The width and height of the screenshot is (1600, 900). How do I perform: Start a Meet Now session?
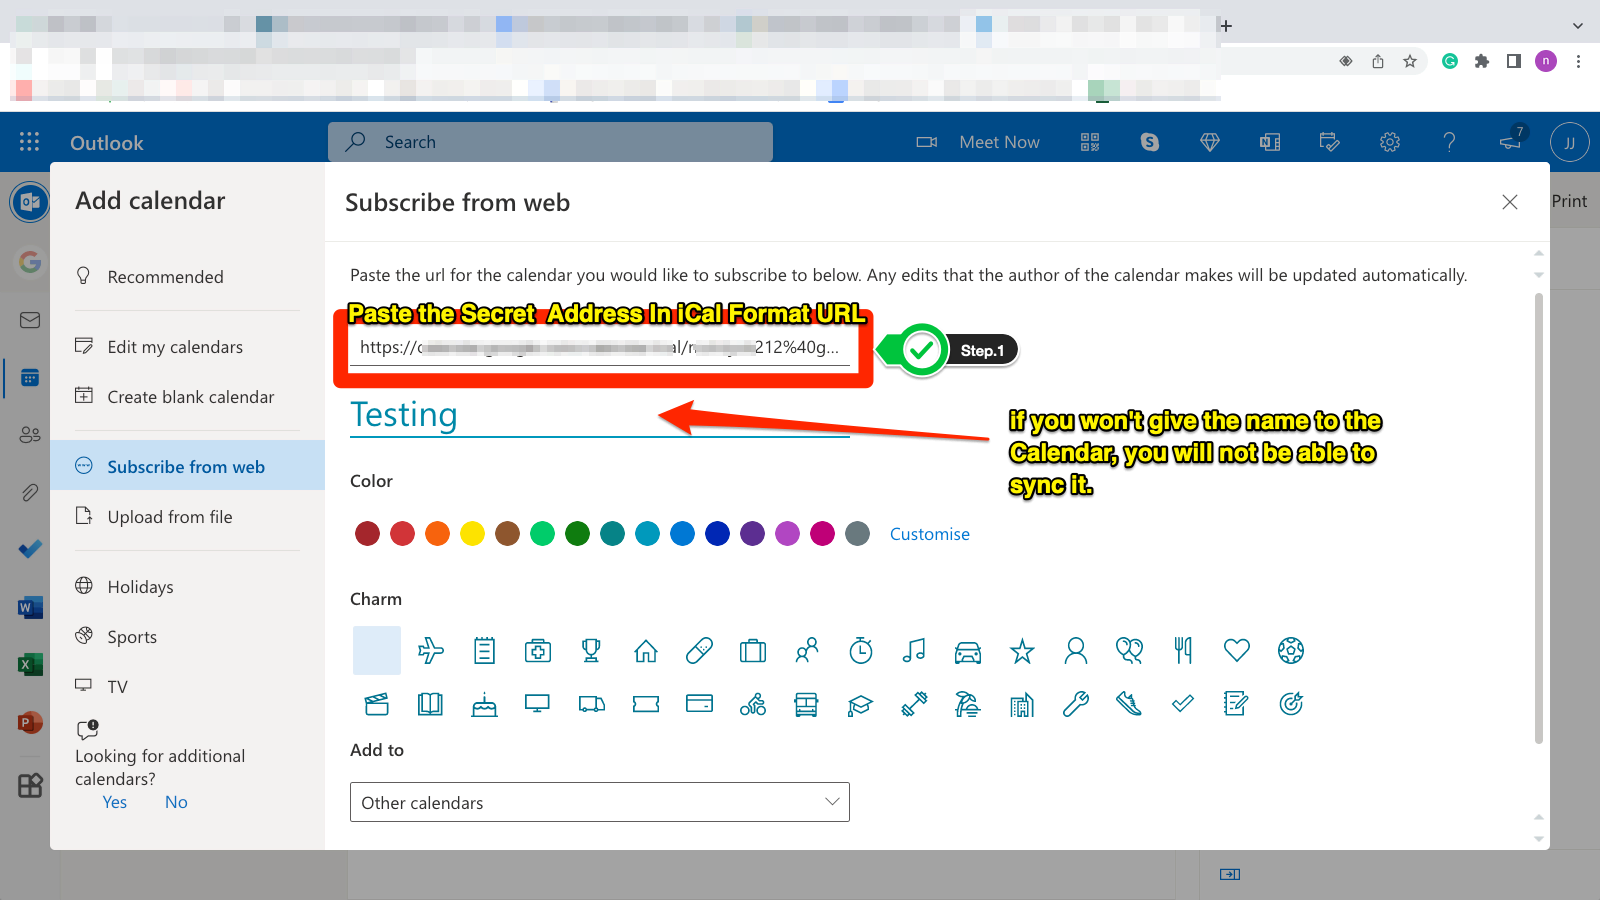[x=999, y=142]
